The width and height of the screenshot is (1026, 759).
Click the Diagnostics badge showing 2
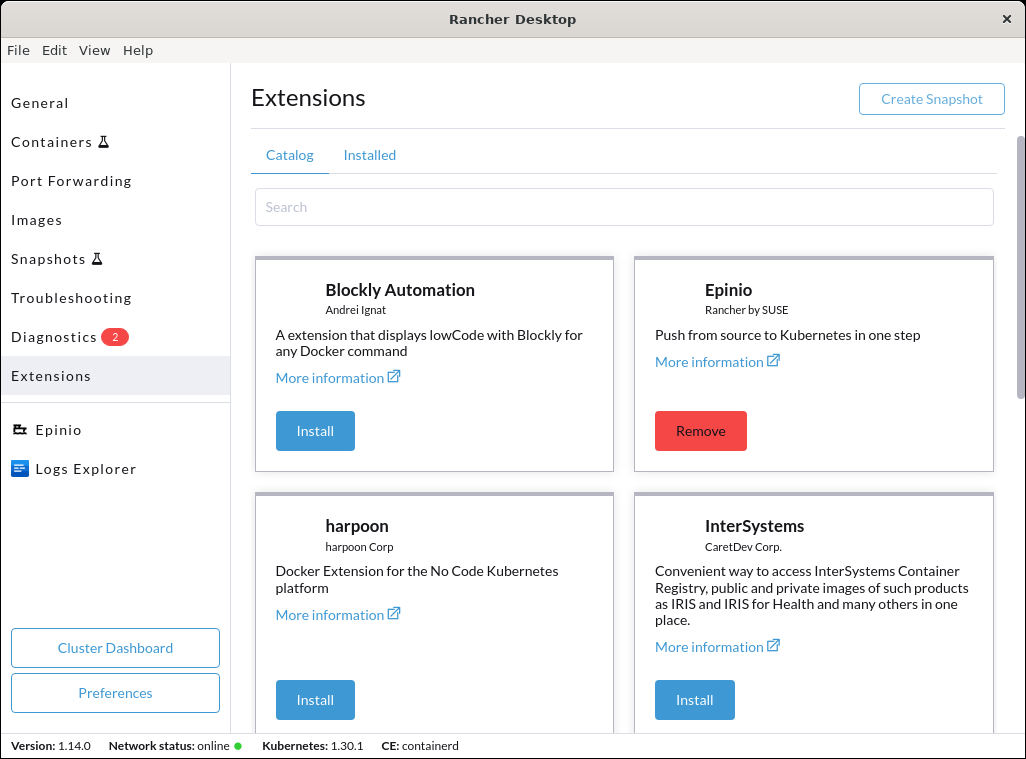tap(115, 337)
